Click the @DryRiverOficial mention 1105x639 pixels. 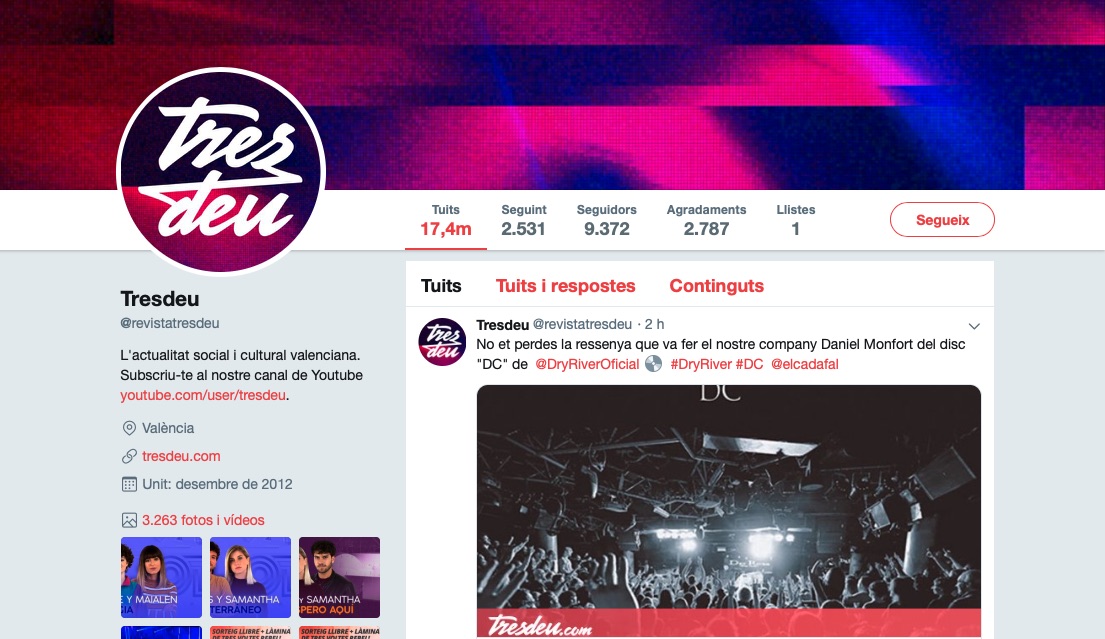pyautogui.click(x=587, y=364)
